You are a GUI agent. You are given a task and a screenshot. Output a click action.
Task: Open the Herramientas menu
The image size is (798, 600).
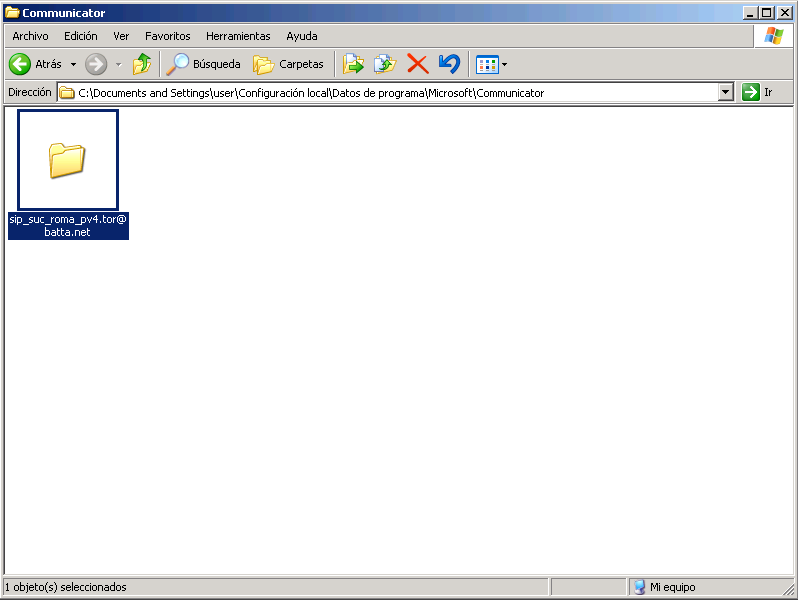[x=238, y=36]
